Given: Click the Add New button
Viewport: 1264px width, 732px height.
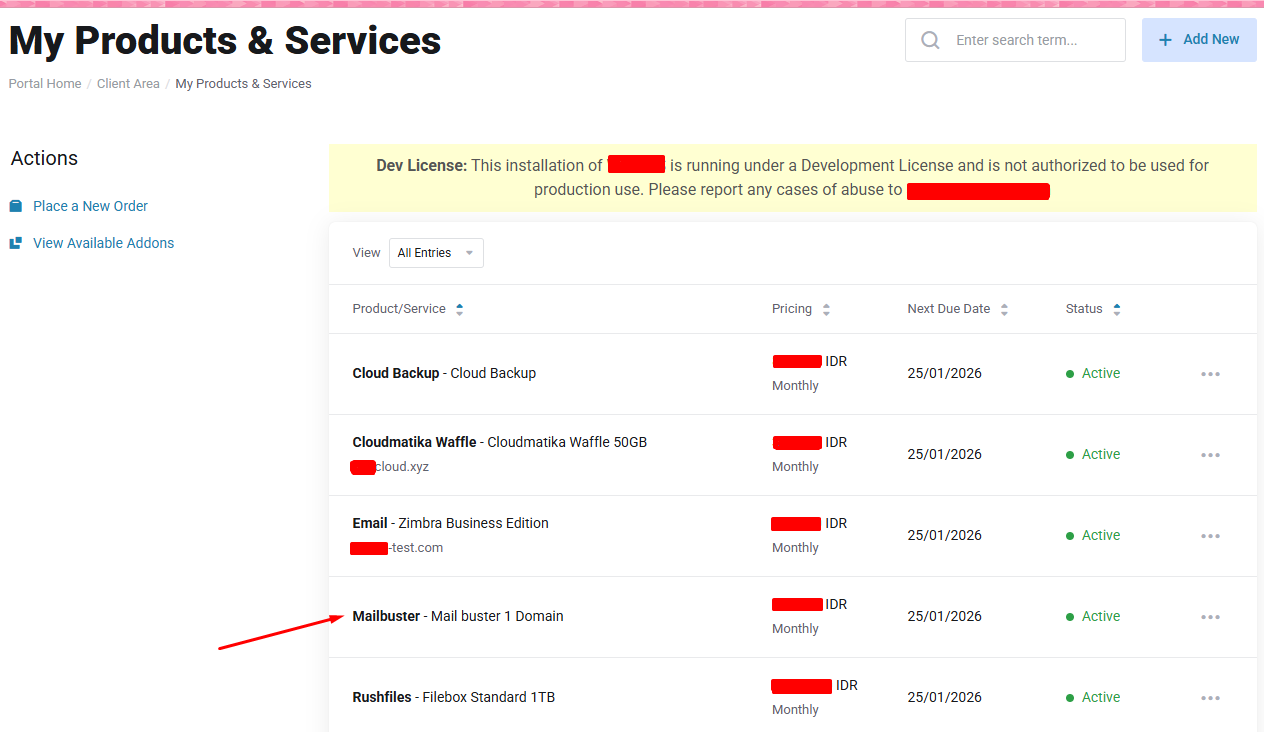Looking at the screenshot, I should tap(1199, 40).
